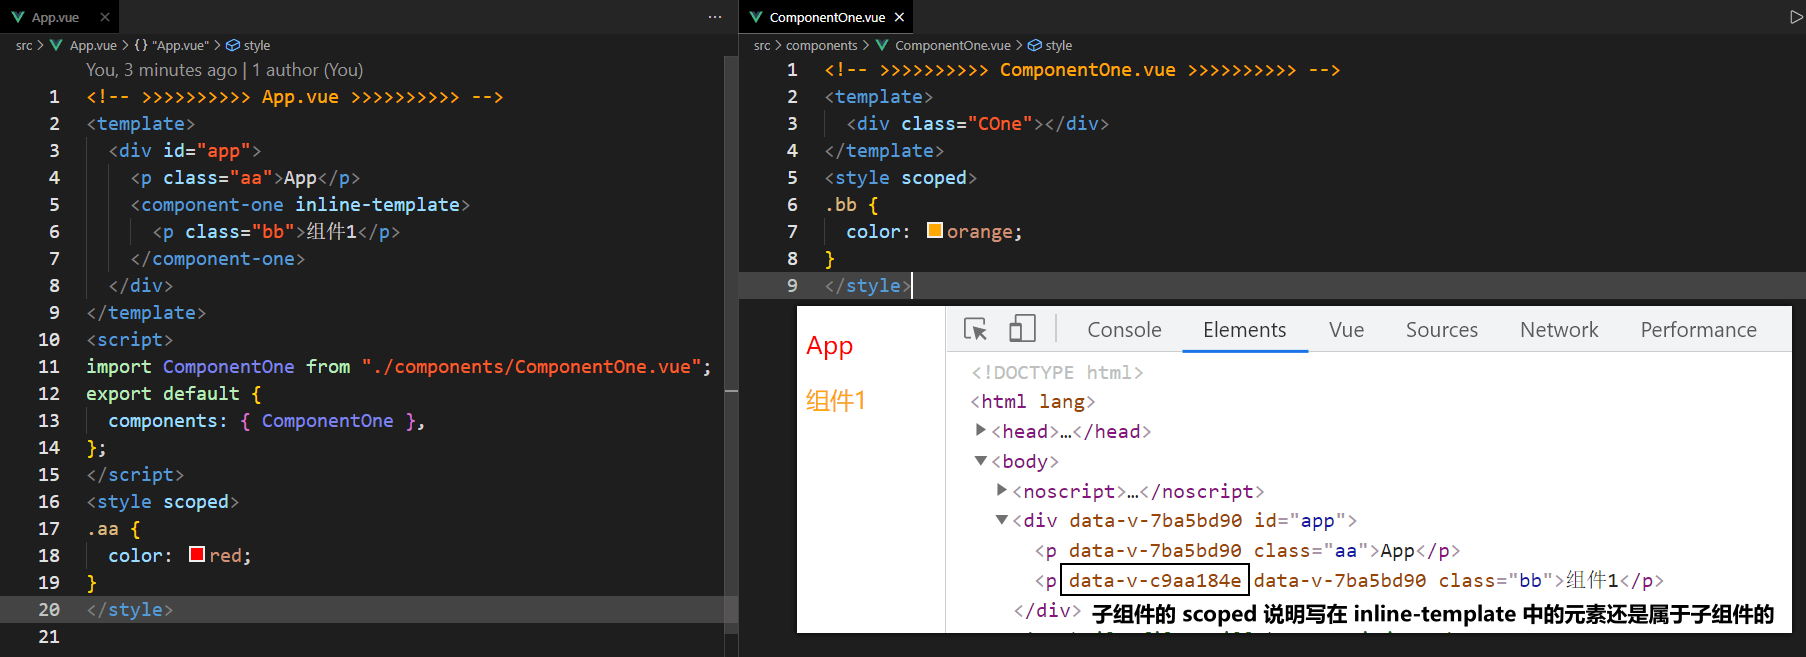Click 'components: { ComponentOne }' on line 13
The width and height of the screenshot is (1806, 657).
tap(267, 420)
